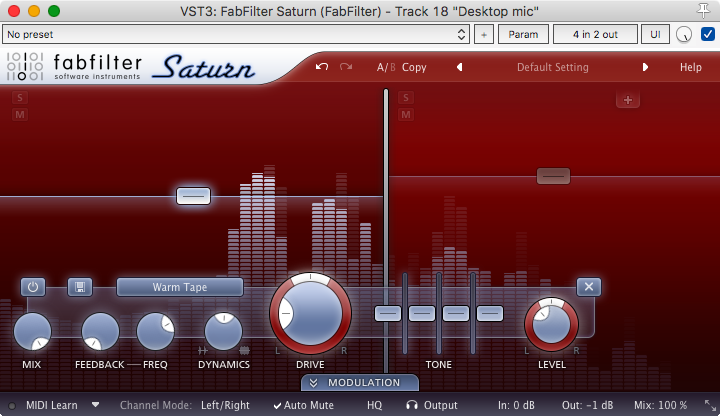Mute the right band with its M button

406,114
